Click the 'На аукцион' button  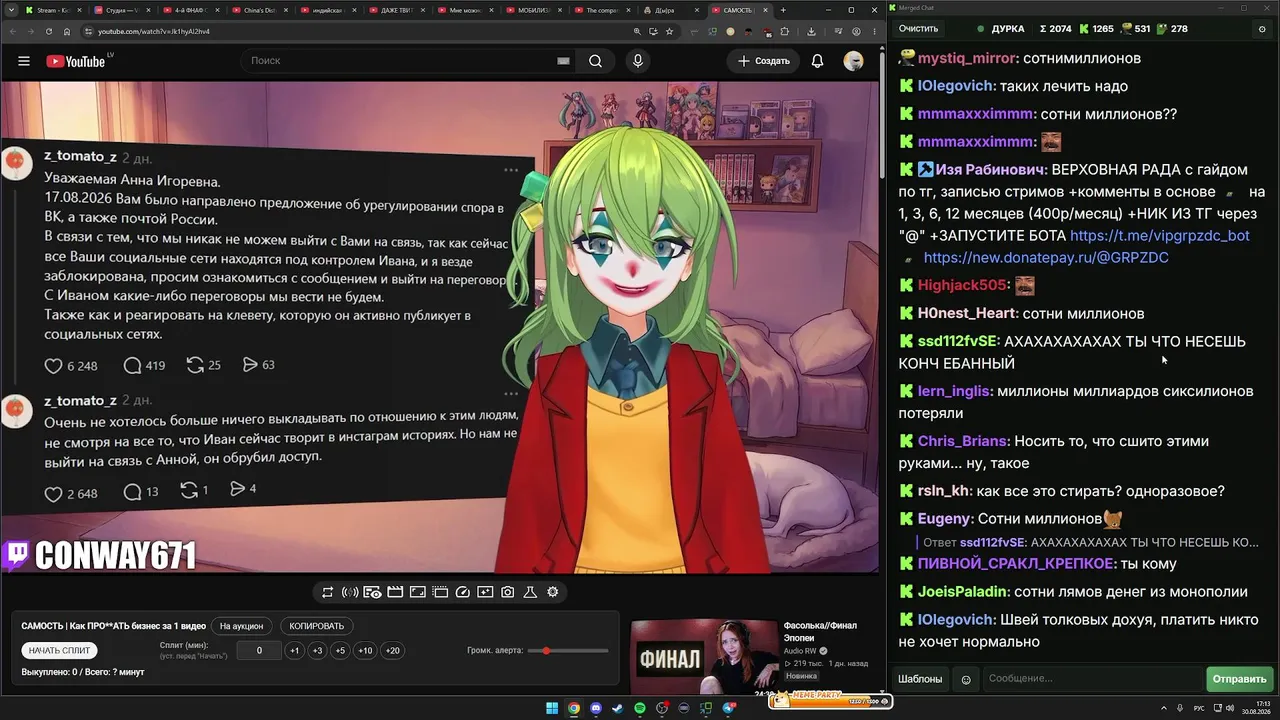click(x=241, y=626)
